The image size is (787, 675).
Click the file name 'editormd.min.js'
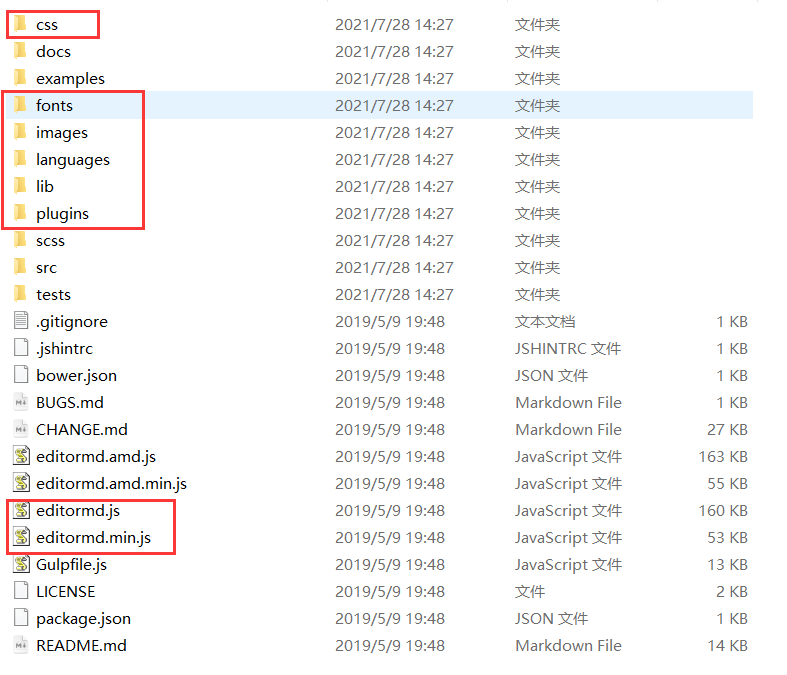click(93, 538)
